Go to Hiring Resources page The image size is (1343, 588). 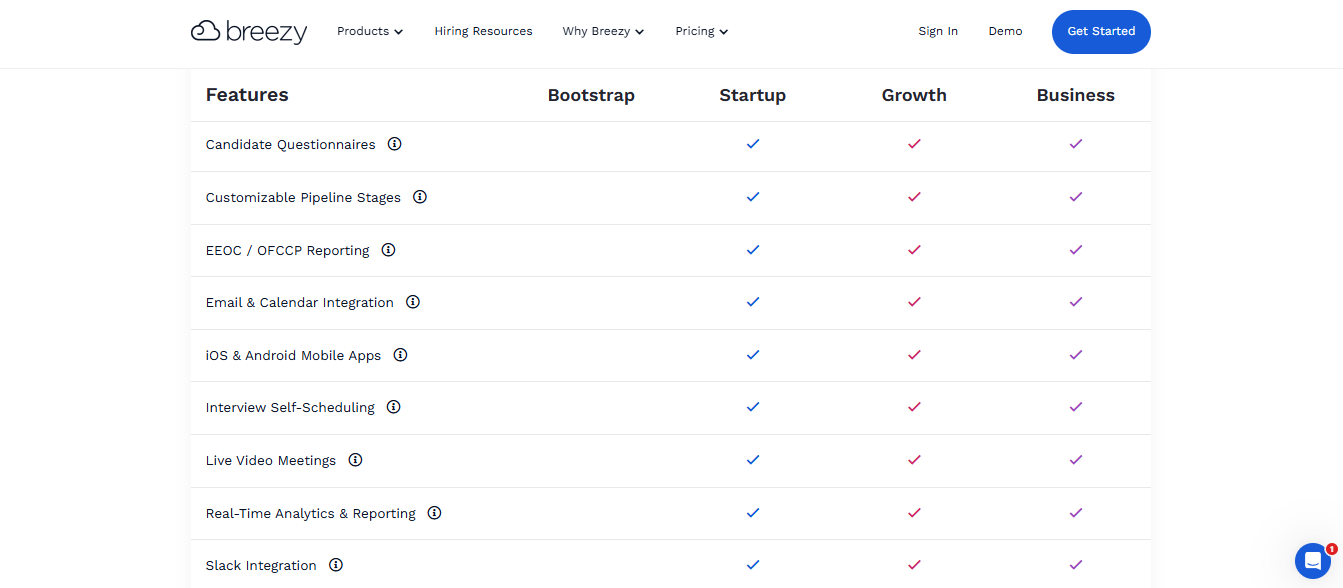click(x=483, y=31)
